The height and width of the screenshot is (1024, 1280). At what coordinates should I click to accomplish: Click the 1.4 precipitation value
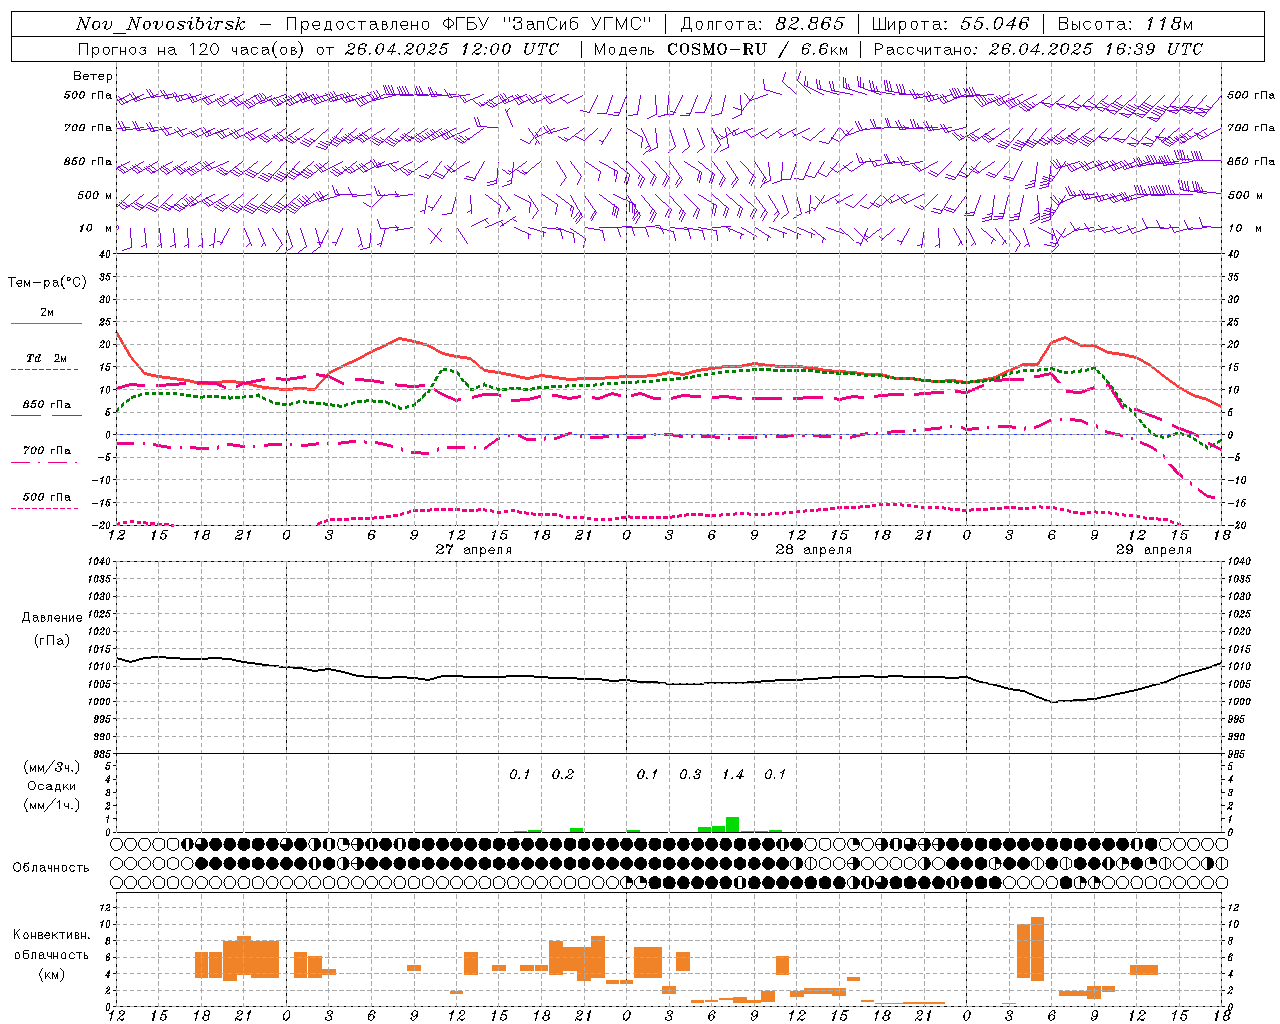click(733, 775)
